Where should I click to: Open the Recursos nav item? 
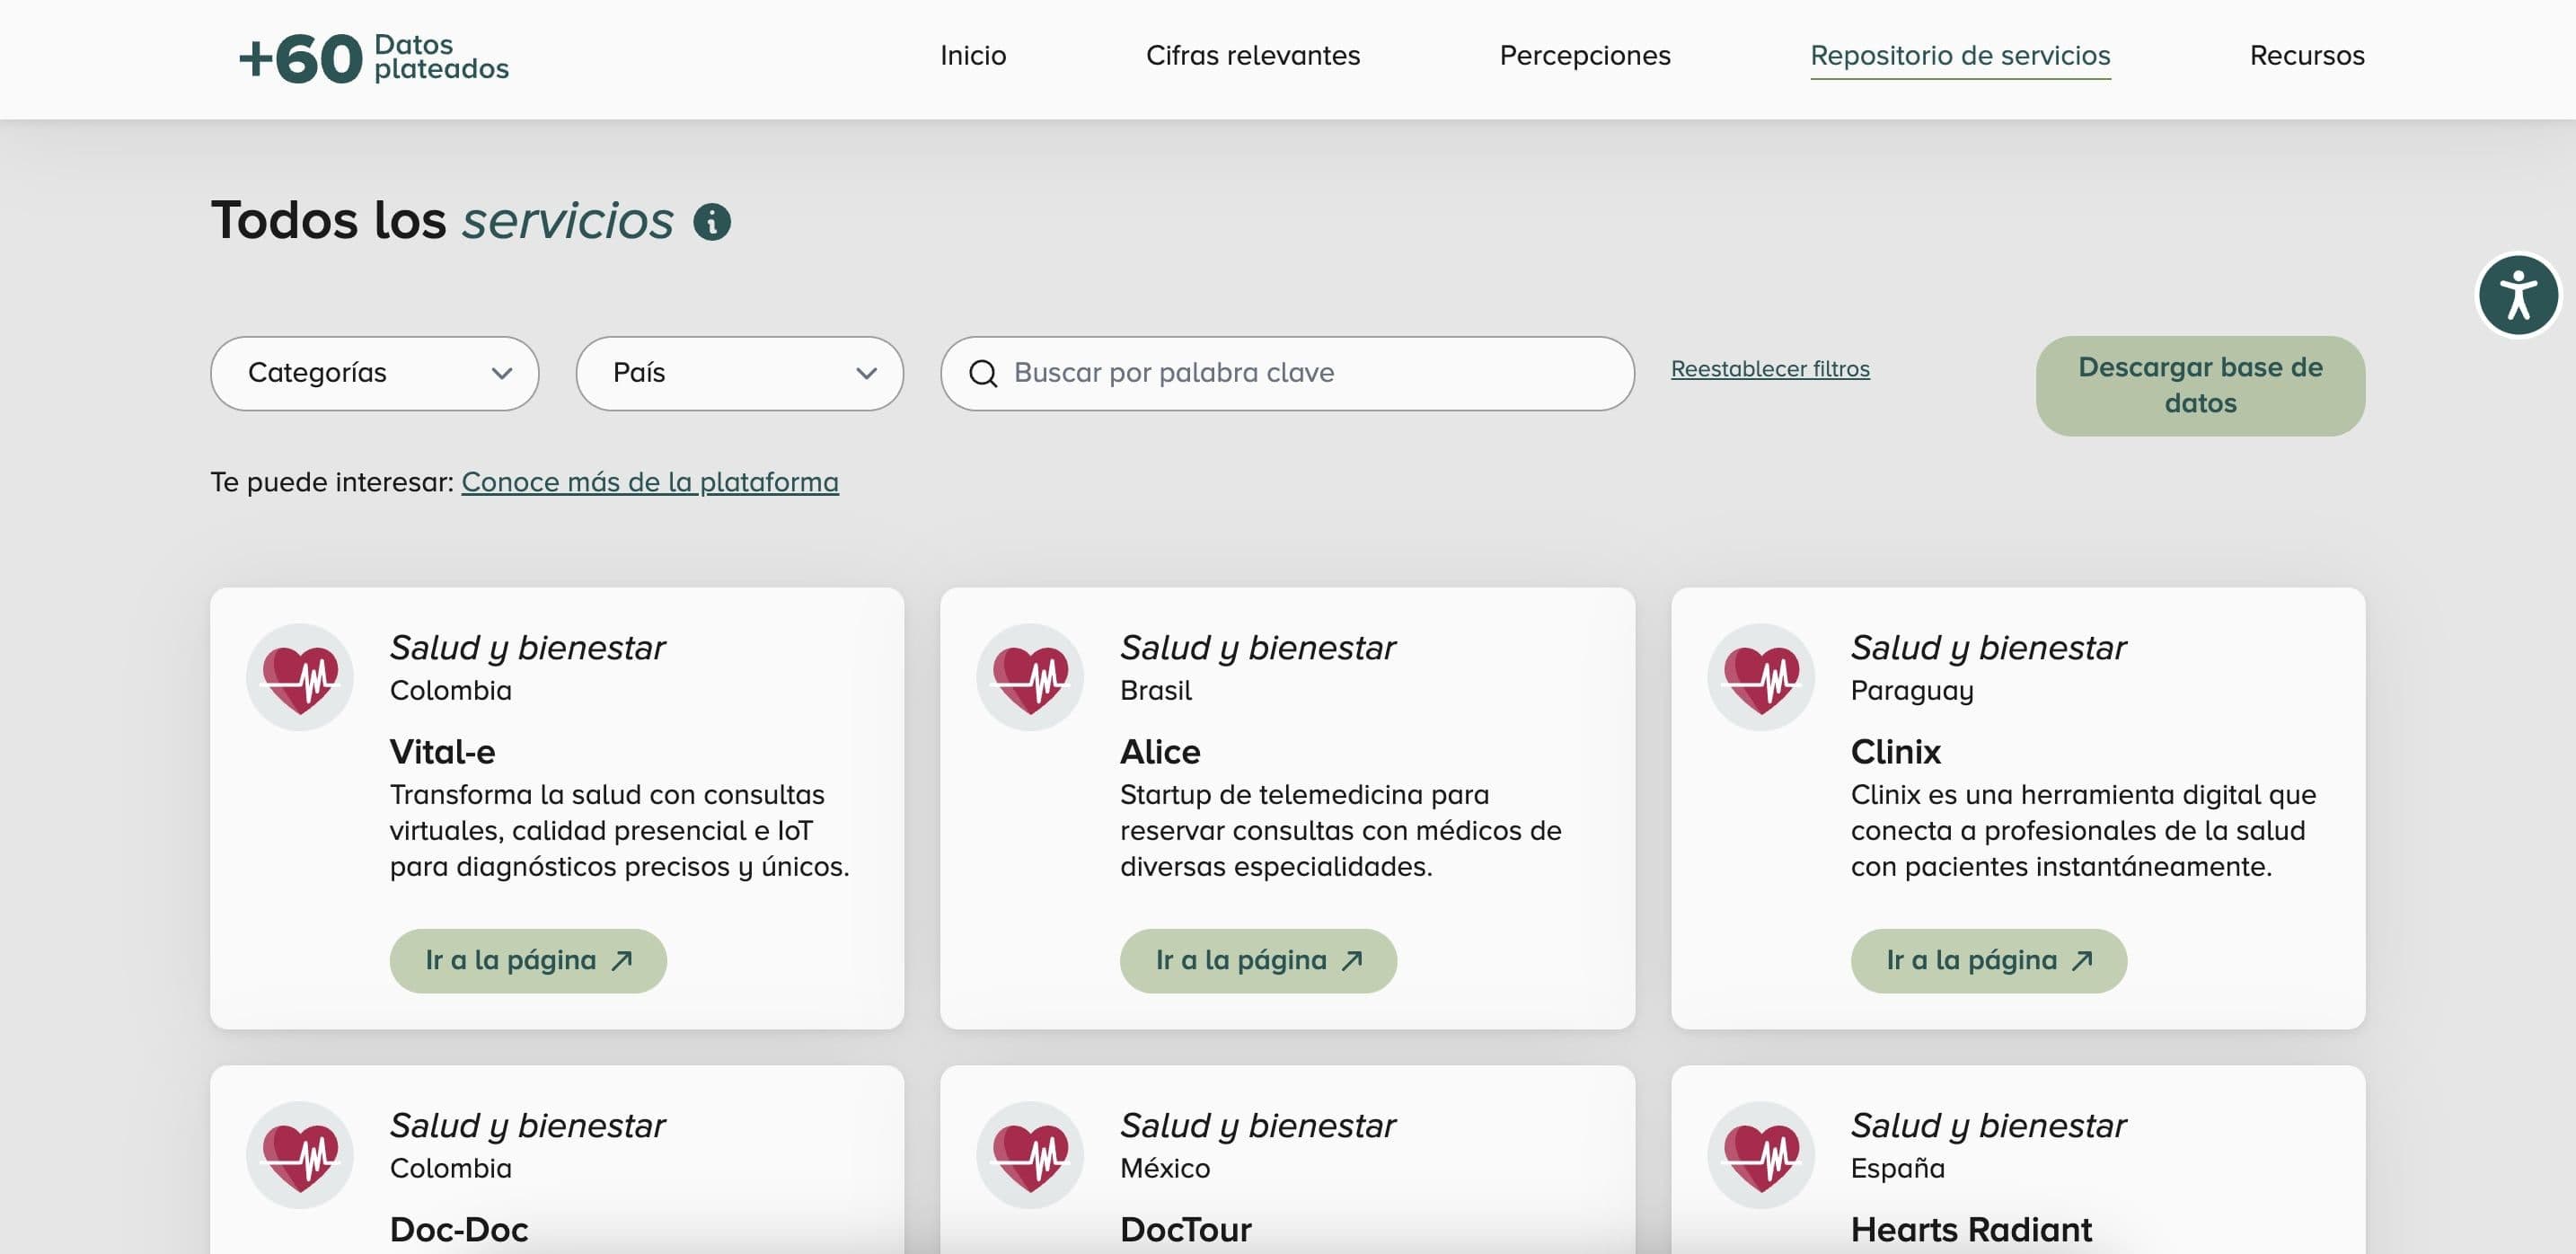pos(2307,55)
